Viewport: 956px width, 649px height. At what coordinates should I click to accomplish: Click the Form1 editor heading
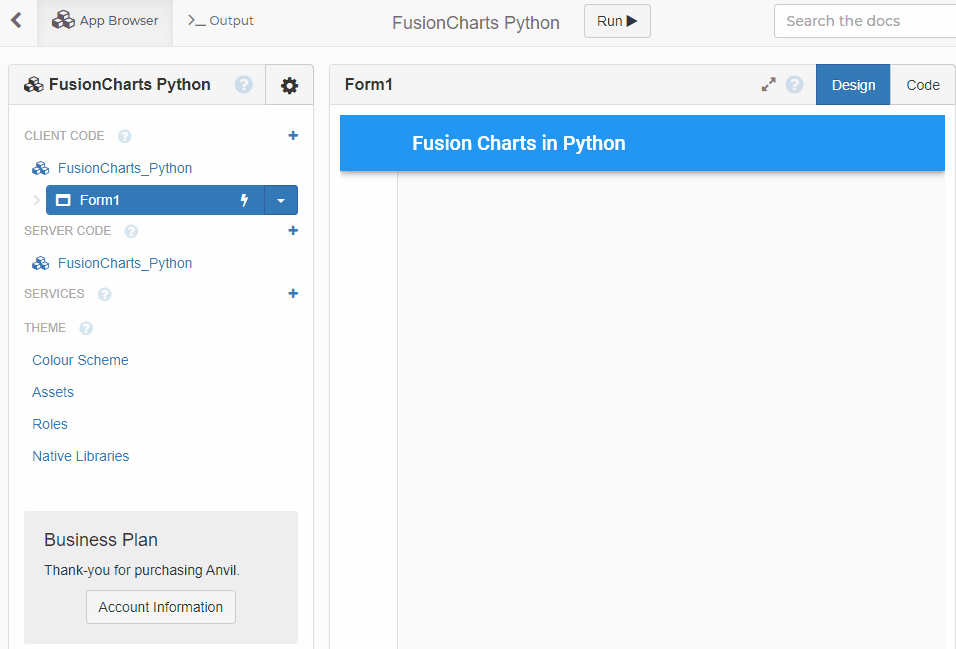[369, 84]
